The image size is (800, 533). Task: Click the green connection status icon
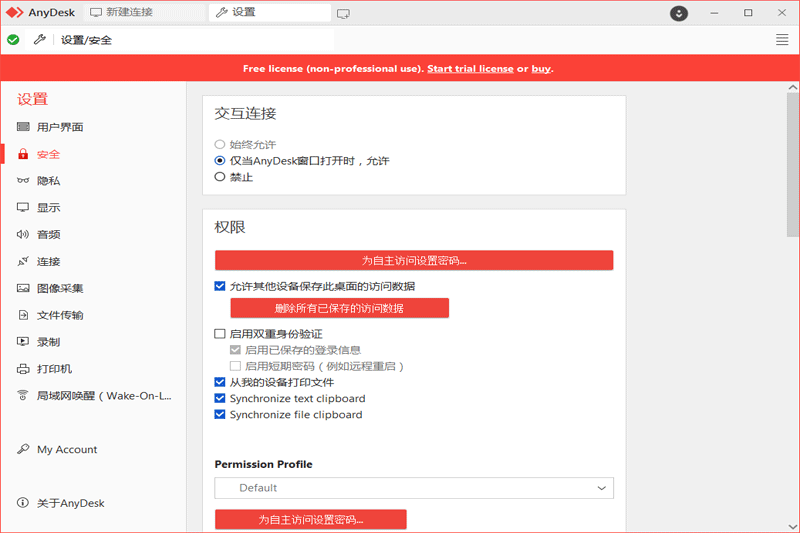click(x=13, y=40)
